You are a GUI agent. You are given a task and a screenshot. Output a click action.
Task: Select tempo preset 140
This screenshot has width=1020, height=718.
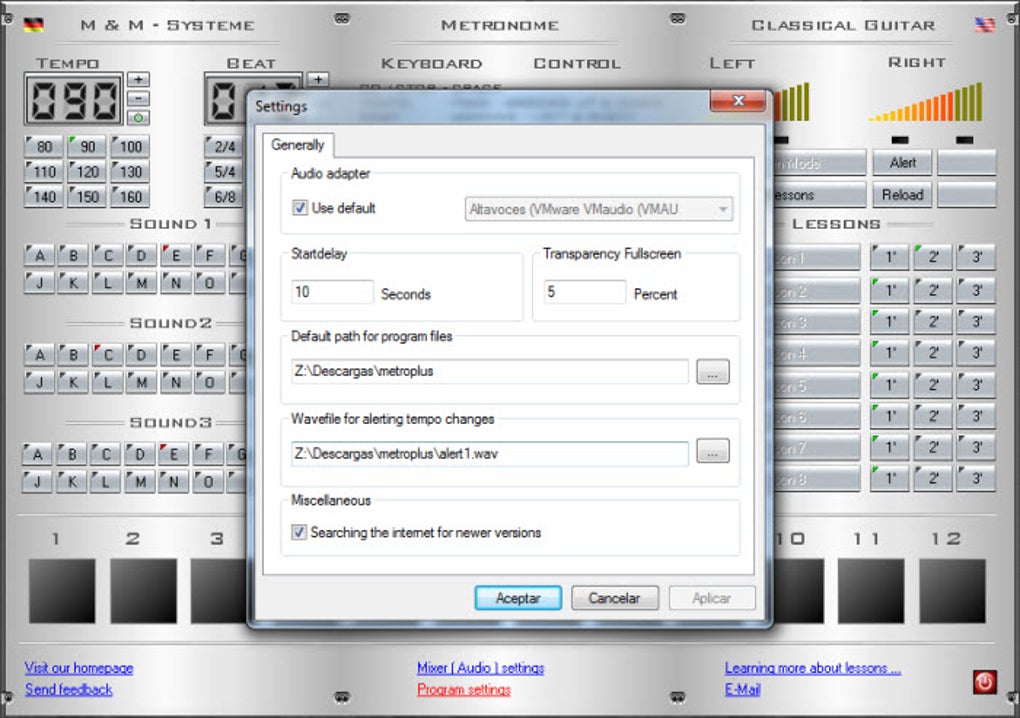click(44, 196)
